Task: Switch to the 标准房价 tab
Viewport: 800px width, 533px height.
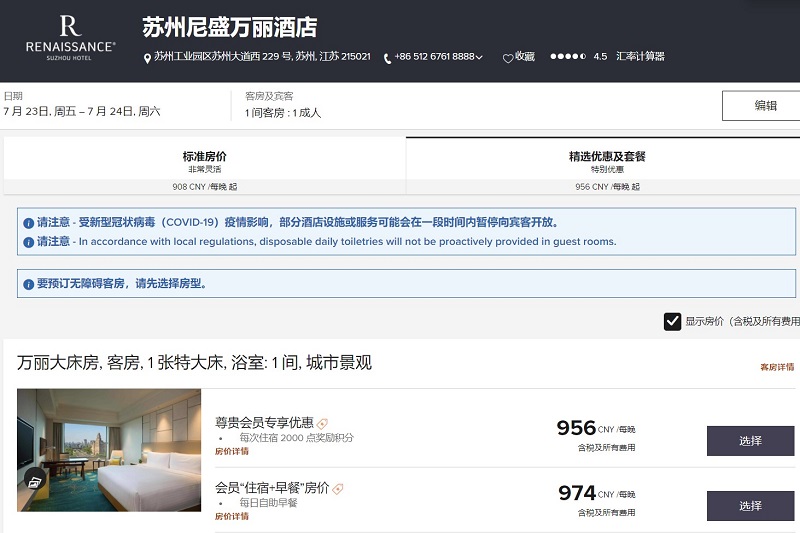Action: click(x=205, y=166)
